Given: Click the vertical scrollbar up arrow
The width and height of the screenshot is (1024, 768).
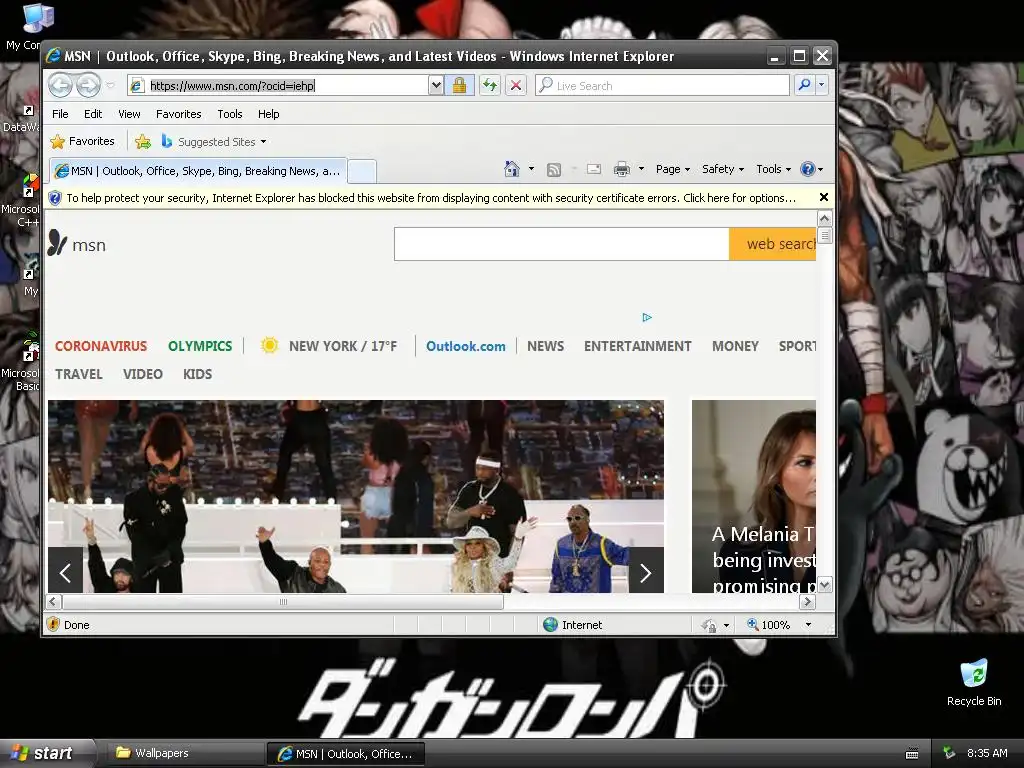Looking at the screenshot, I should tap(824, 218).
